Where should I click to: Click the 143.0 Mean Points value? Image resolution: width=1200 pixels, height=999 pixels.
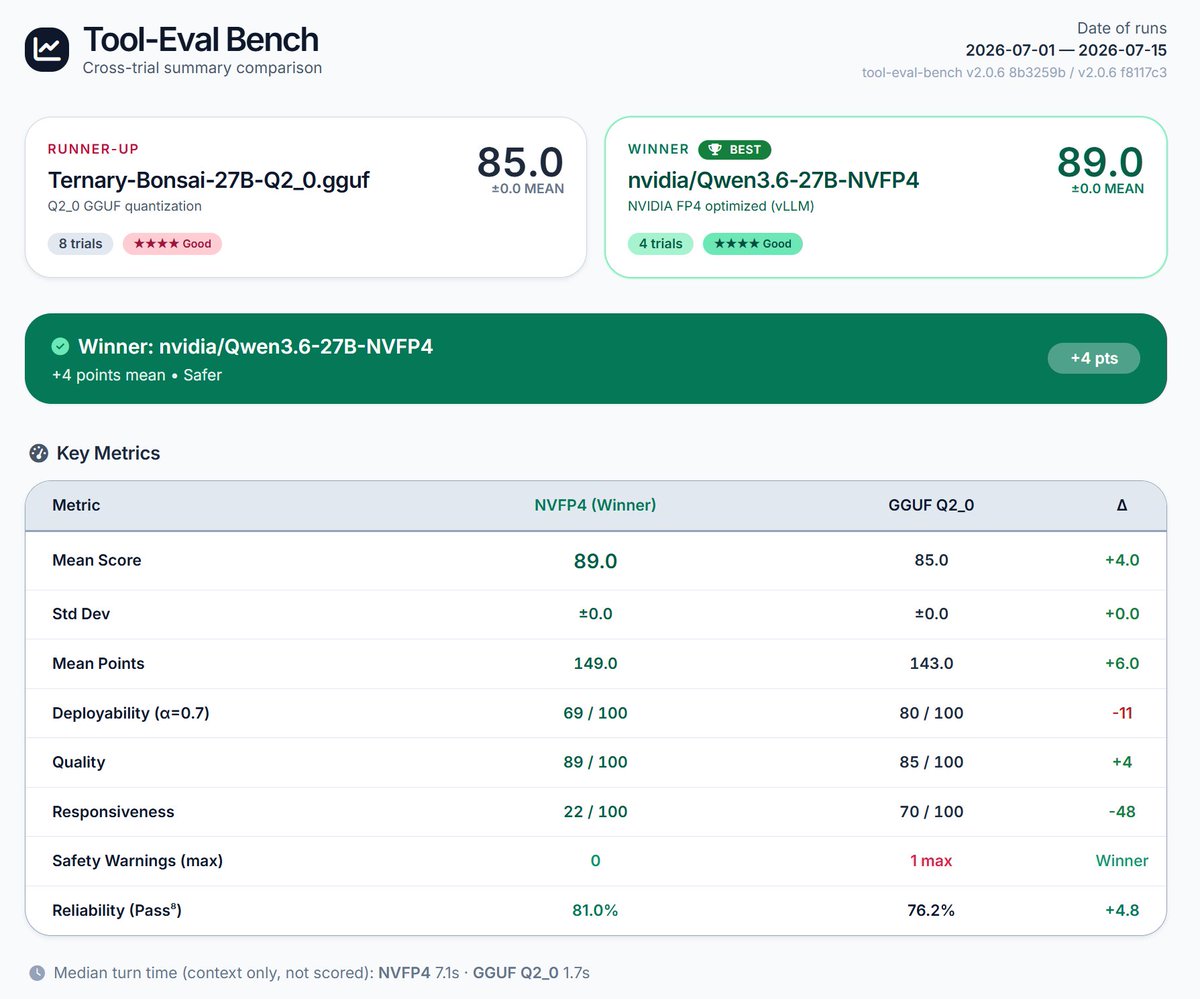click(x=931, y=663)
